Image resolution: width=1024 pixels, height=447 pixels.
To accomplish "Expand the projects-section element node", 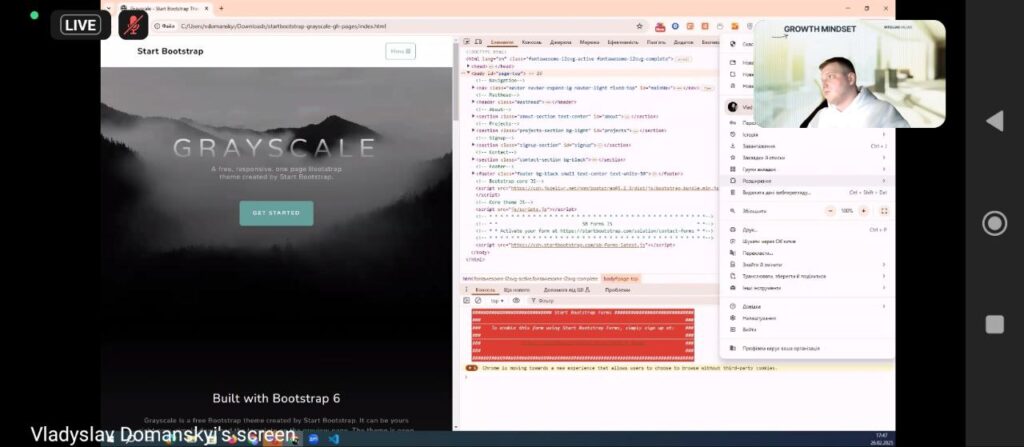I will (473, 130).
